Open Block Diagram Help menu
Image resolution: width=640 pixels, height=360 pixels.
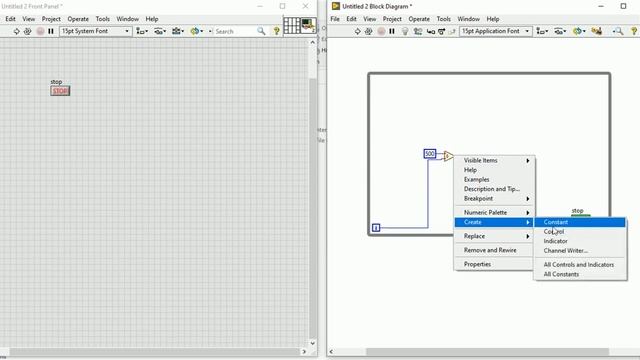coord(493,19)
